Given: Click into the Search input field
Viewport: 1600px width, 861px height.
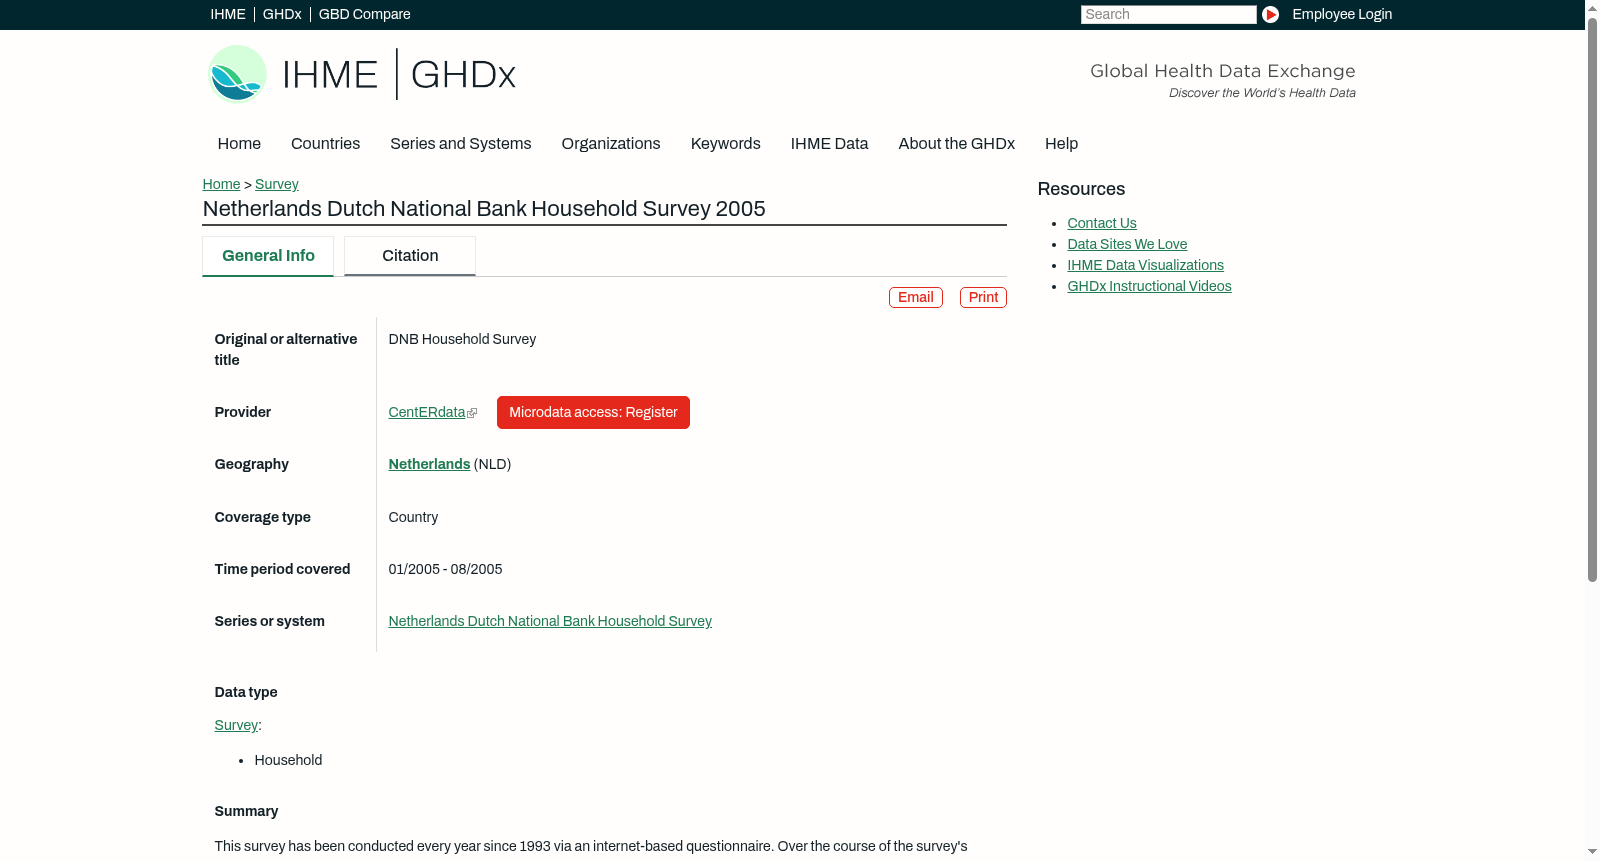Looking at the screenshot, I should [1168, 14].
